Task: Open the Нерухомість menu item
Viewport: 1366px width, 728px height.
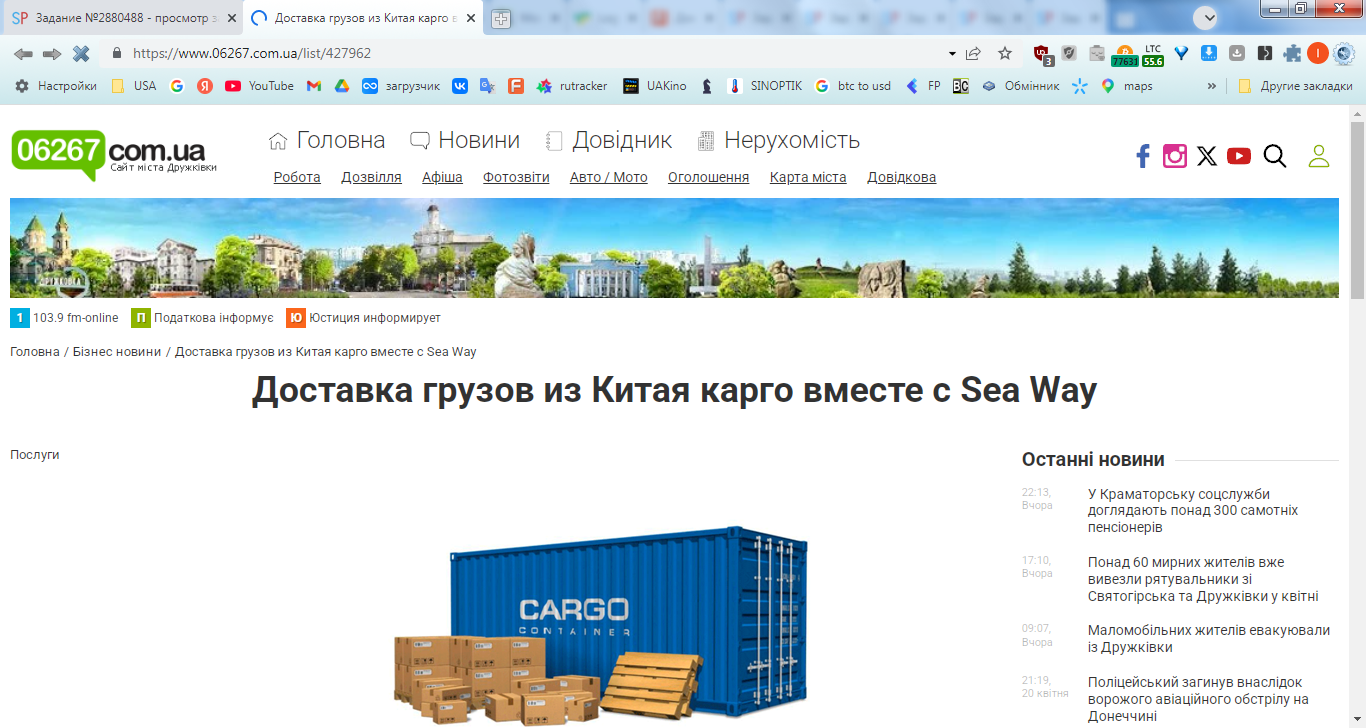Action: coord(778,140)
